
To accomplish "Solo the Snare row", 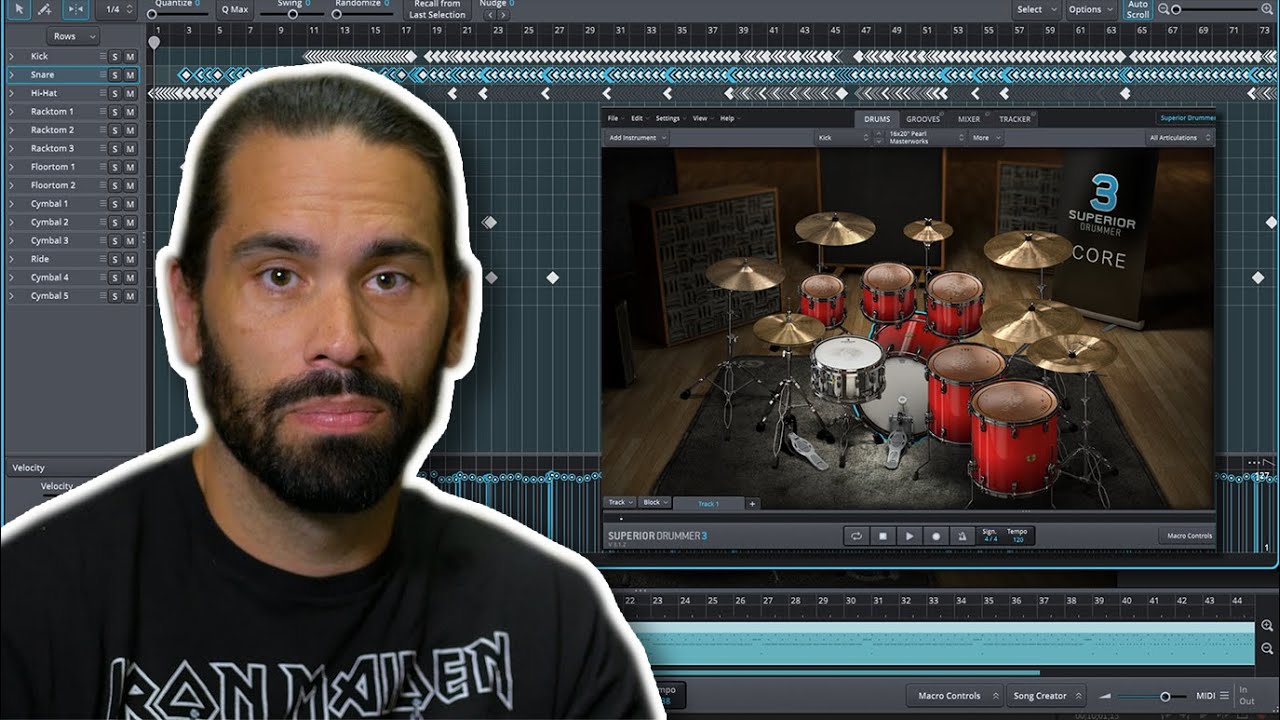I will click(x=114, y=75).
